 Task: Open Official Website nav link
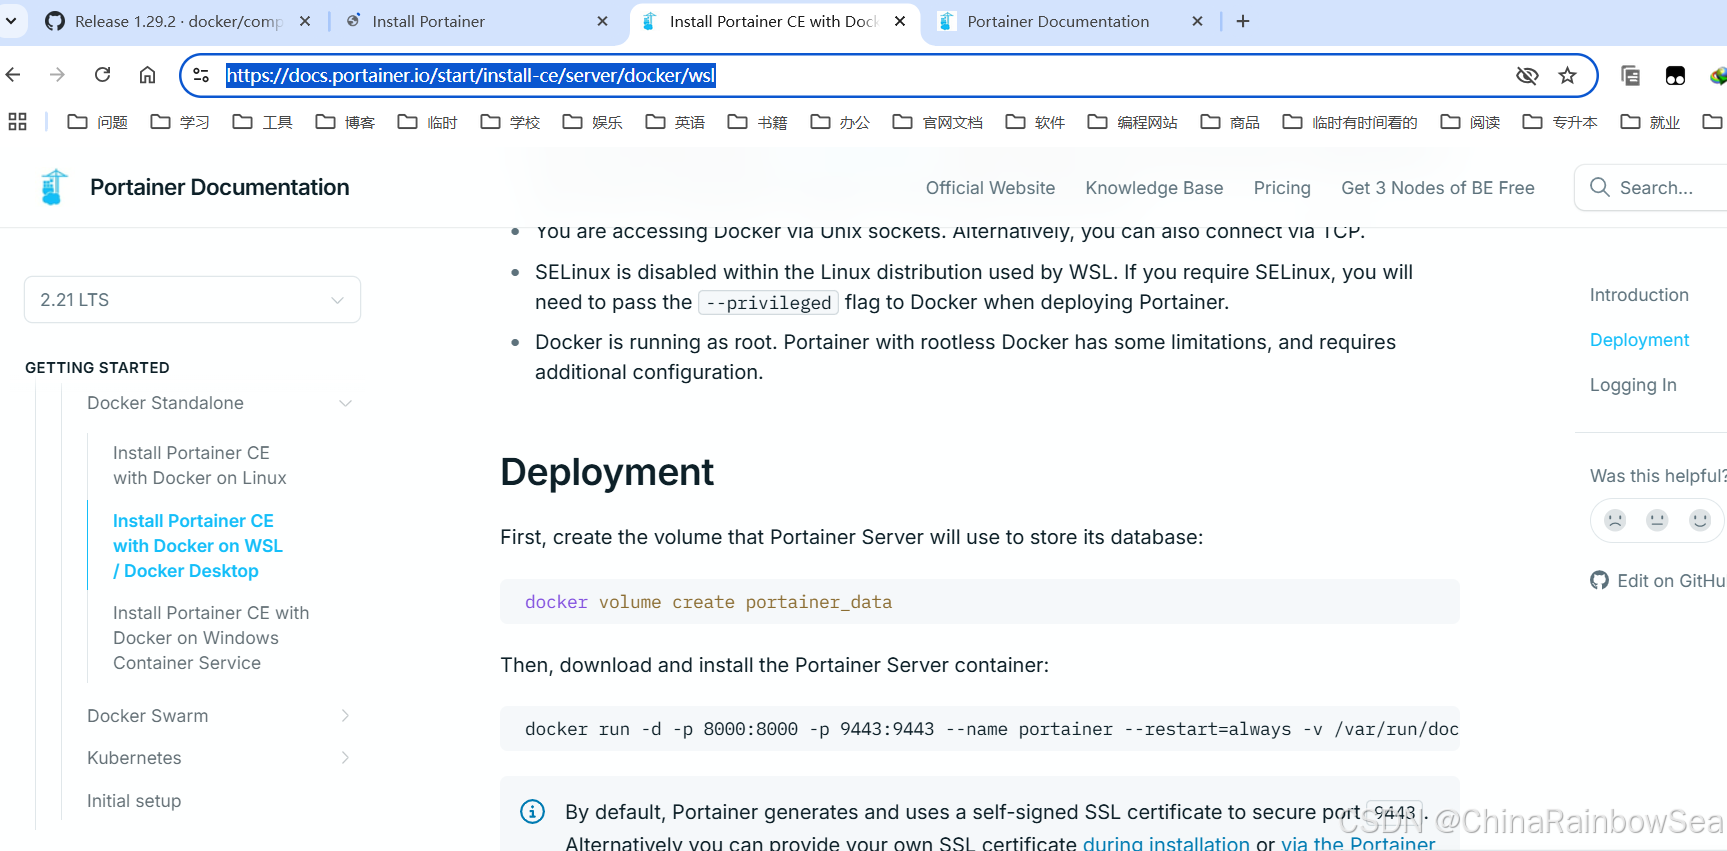pos(990,188)
